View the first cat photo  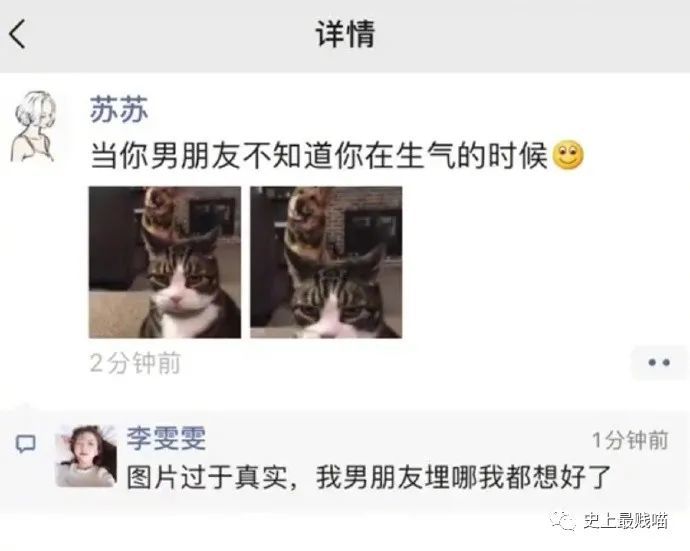coord(165,262)
